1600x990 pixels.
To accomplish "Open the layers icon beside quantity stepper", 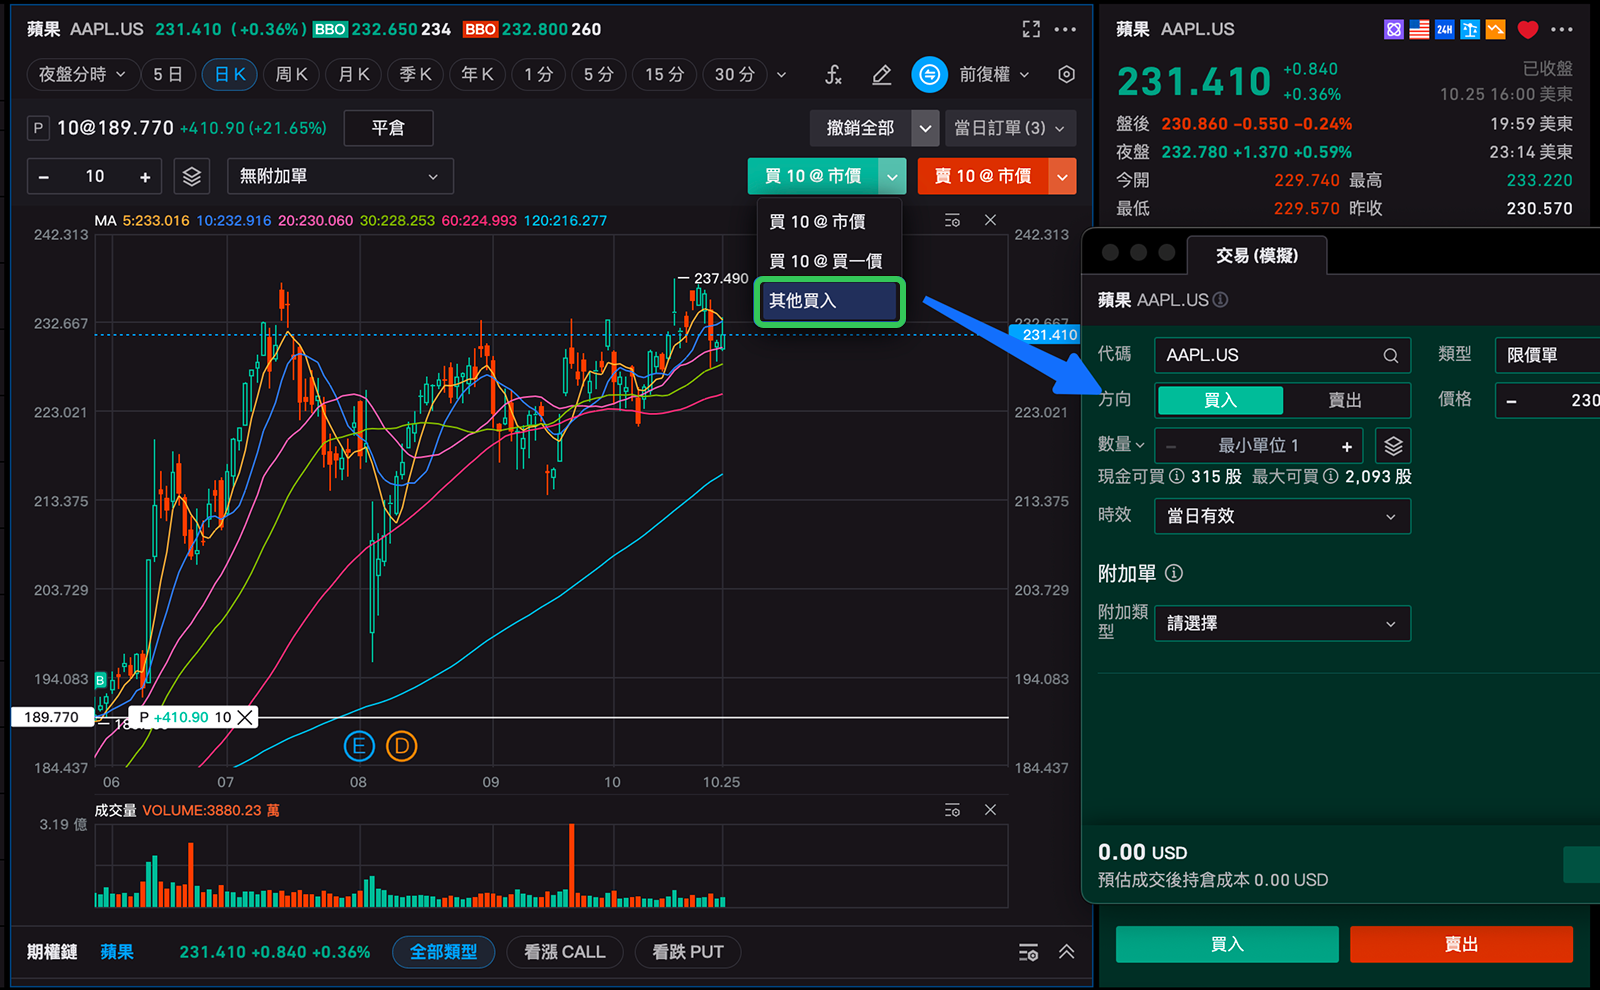I will pos(192,177).
